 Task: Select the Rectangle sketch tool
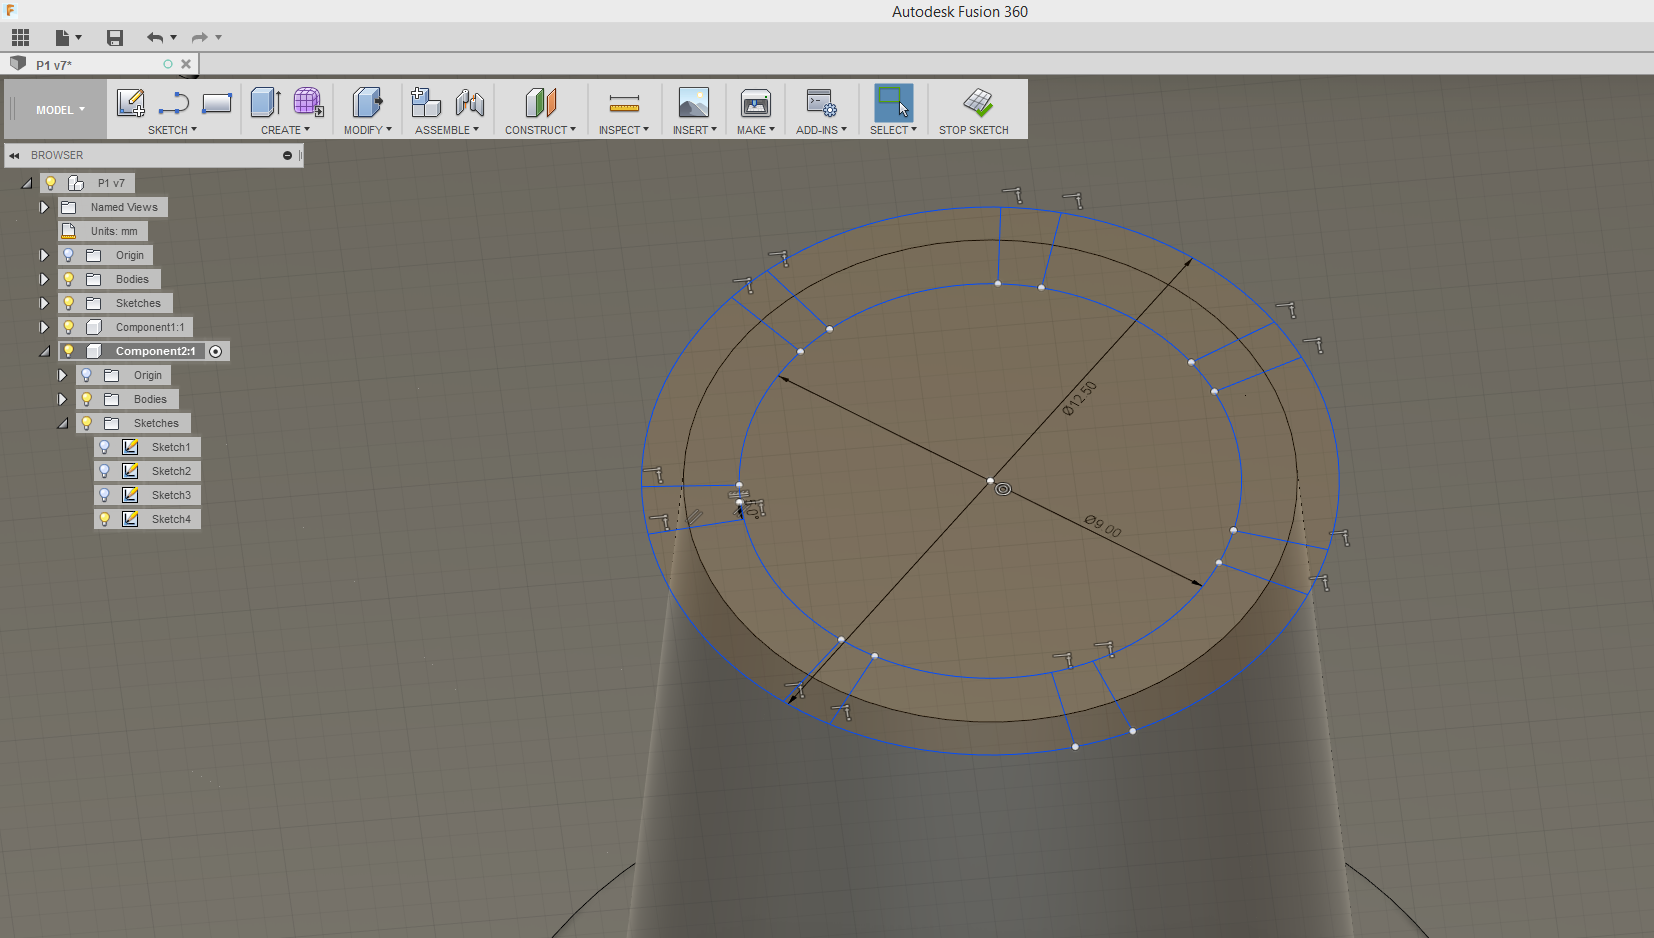(x=217, y=103)
